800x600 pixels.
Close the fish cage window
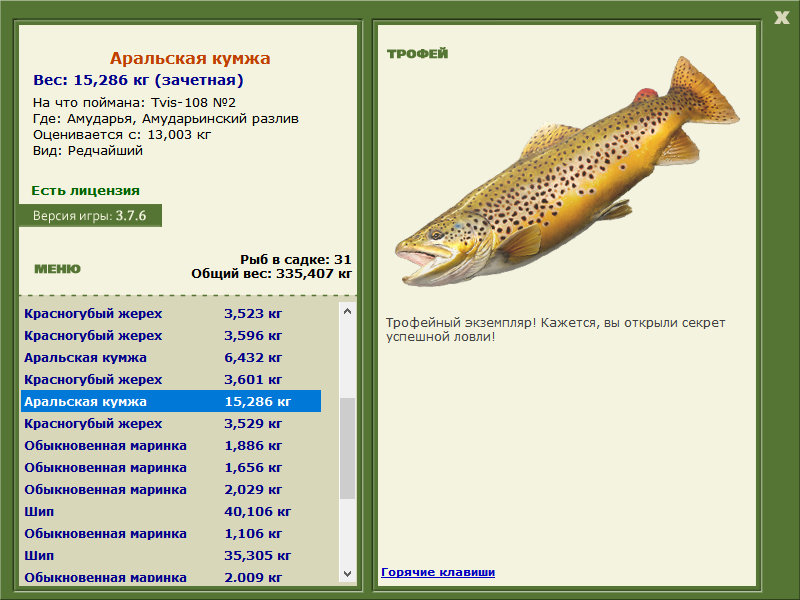tap(782, 18)
